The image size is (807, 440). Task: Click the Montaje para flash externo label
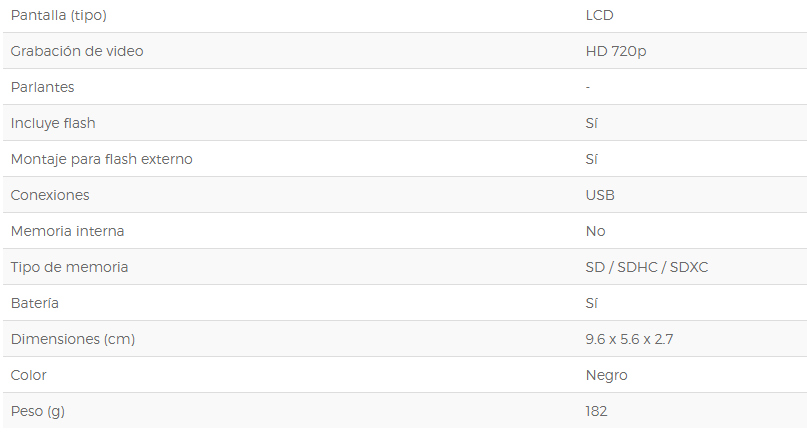click(101, 159)
